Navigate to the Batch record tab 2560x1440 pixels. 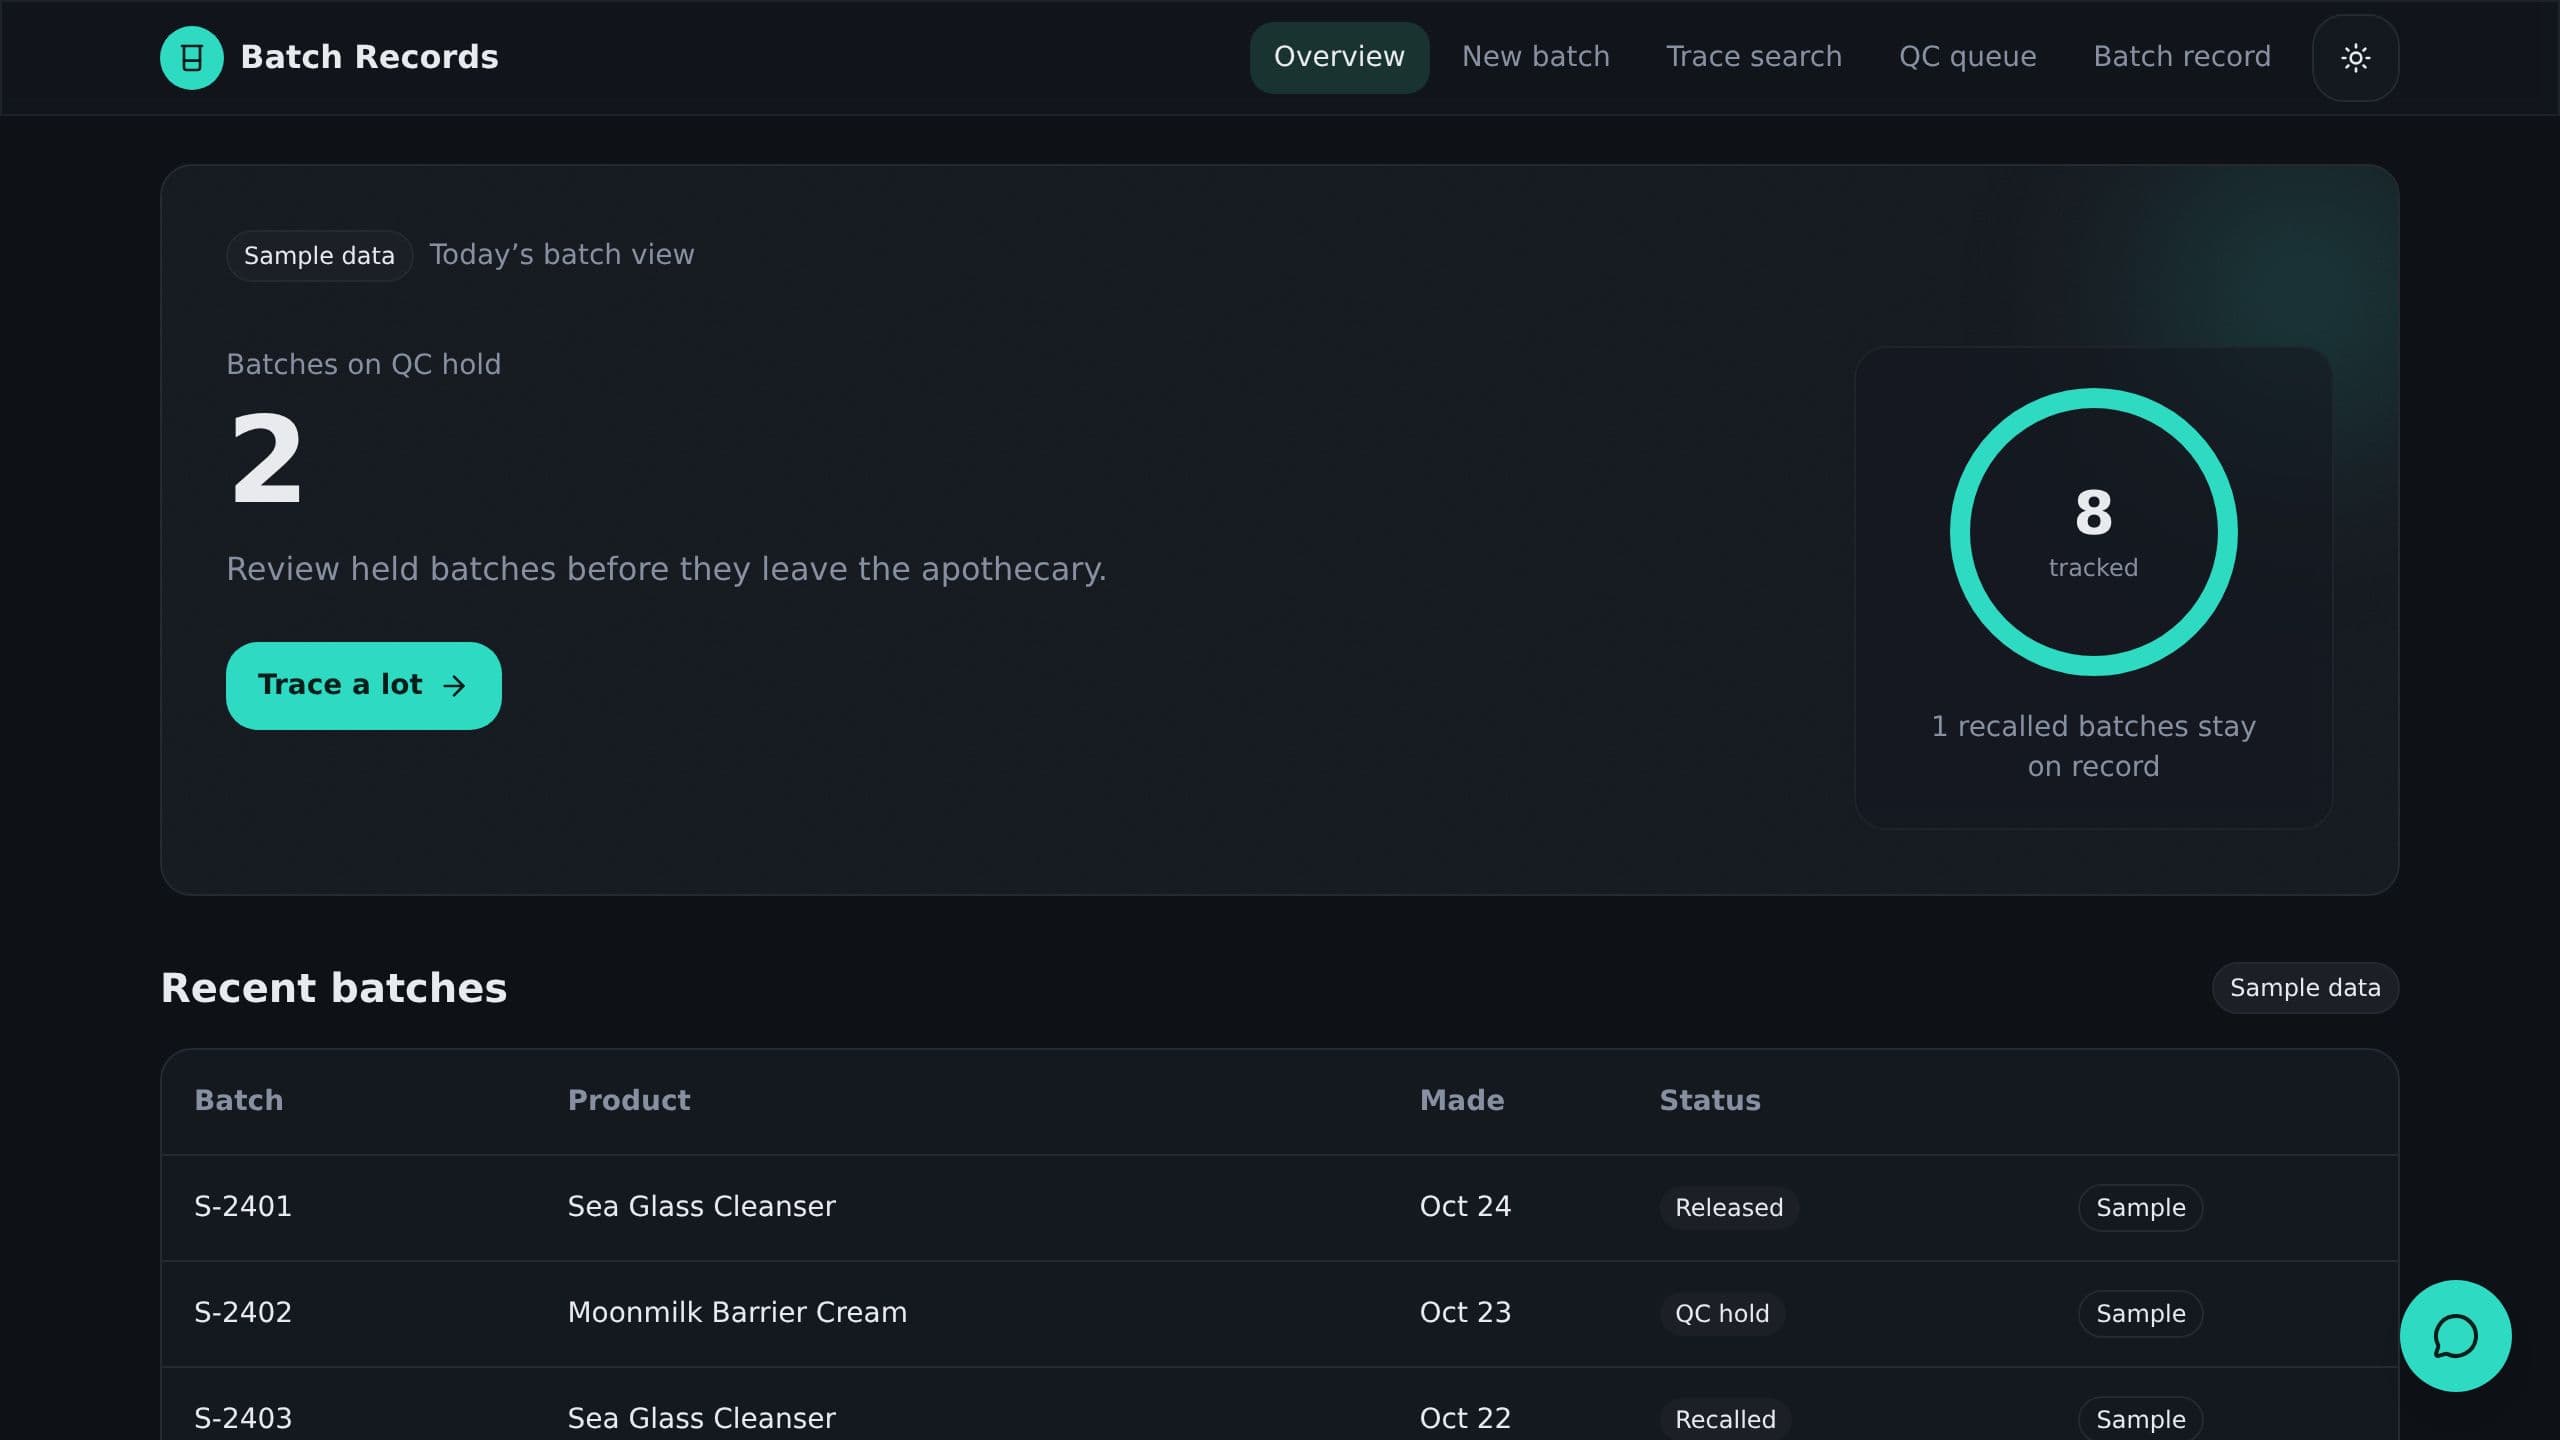point(2182,57)
